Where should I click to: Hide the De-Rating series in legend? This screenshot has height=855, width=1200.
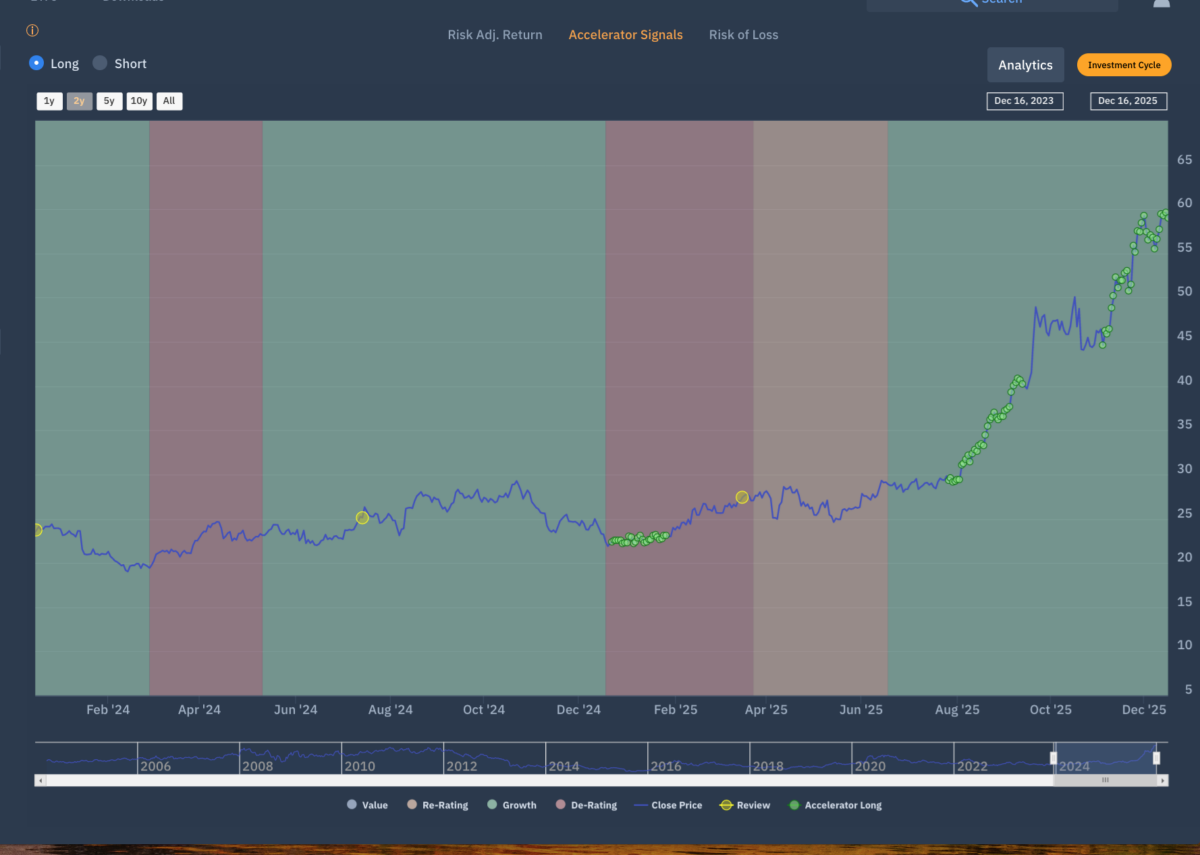560,805
